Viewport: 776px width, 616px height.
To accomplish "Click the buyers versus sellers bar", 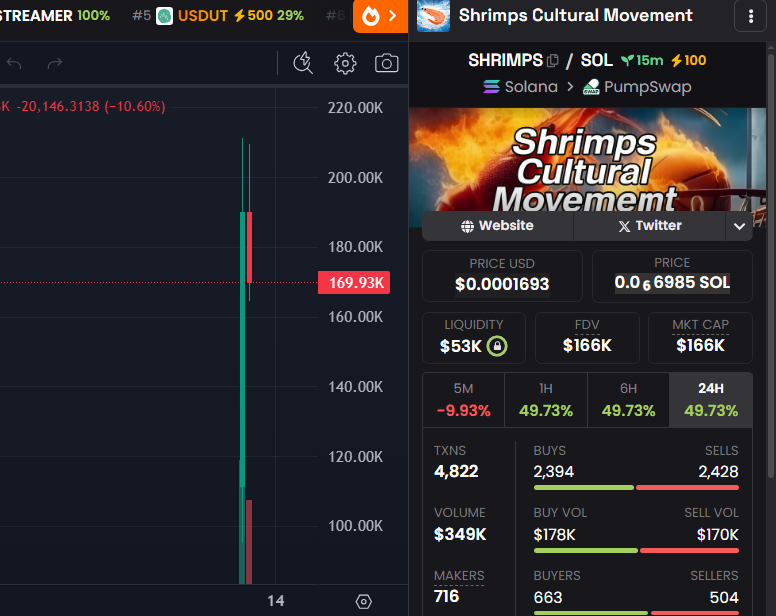I will [x=636, y=614].
